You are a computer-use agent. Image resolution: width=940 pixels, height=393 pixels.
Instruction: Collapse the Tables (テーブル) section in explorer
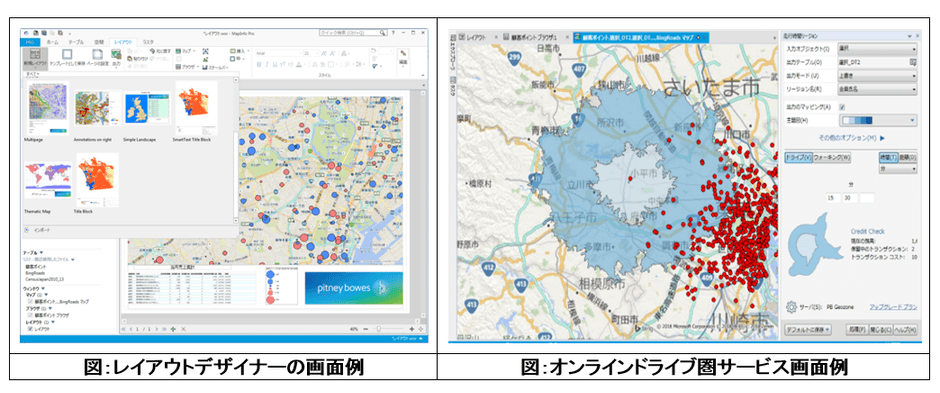pyautogui.click(x=41, y=252)
